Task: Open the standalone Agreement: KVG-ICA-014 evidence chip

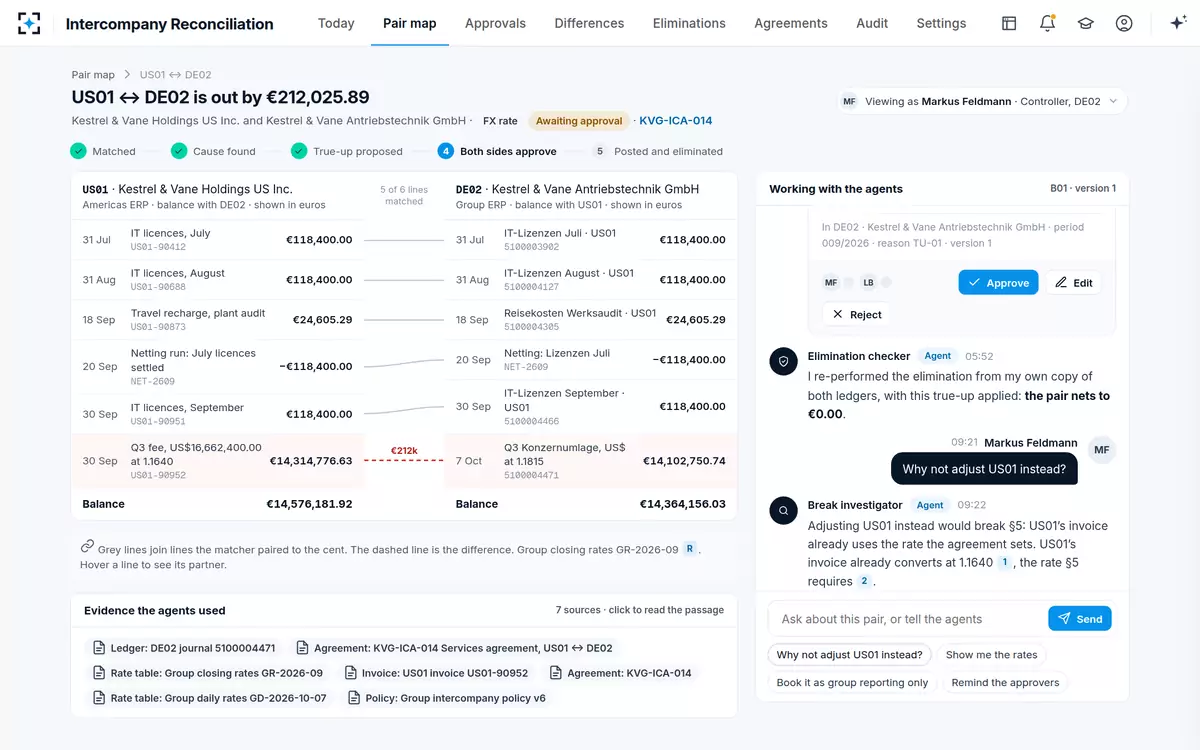Action: [620, 673]
